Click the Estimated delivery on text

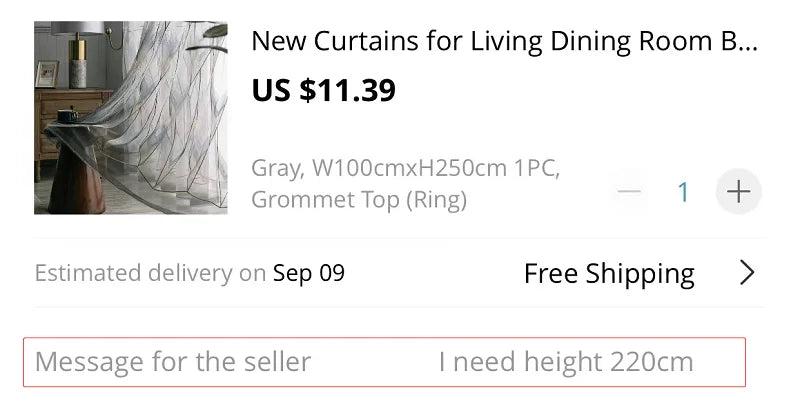pyautogui.click(x=150, y=273)
